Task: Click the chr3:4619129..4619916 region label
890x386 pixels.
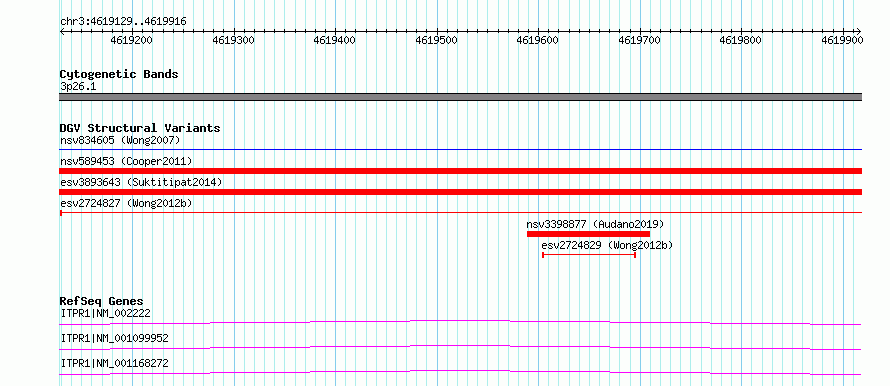Action: coord(123,22)
